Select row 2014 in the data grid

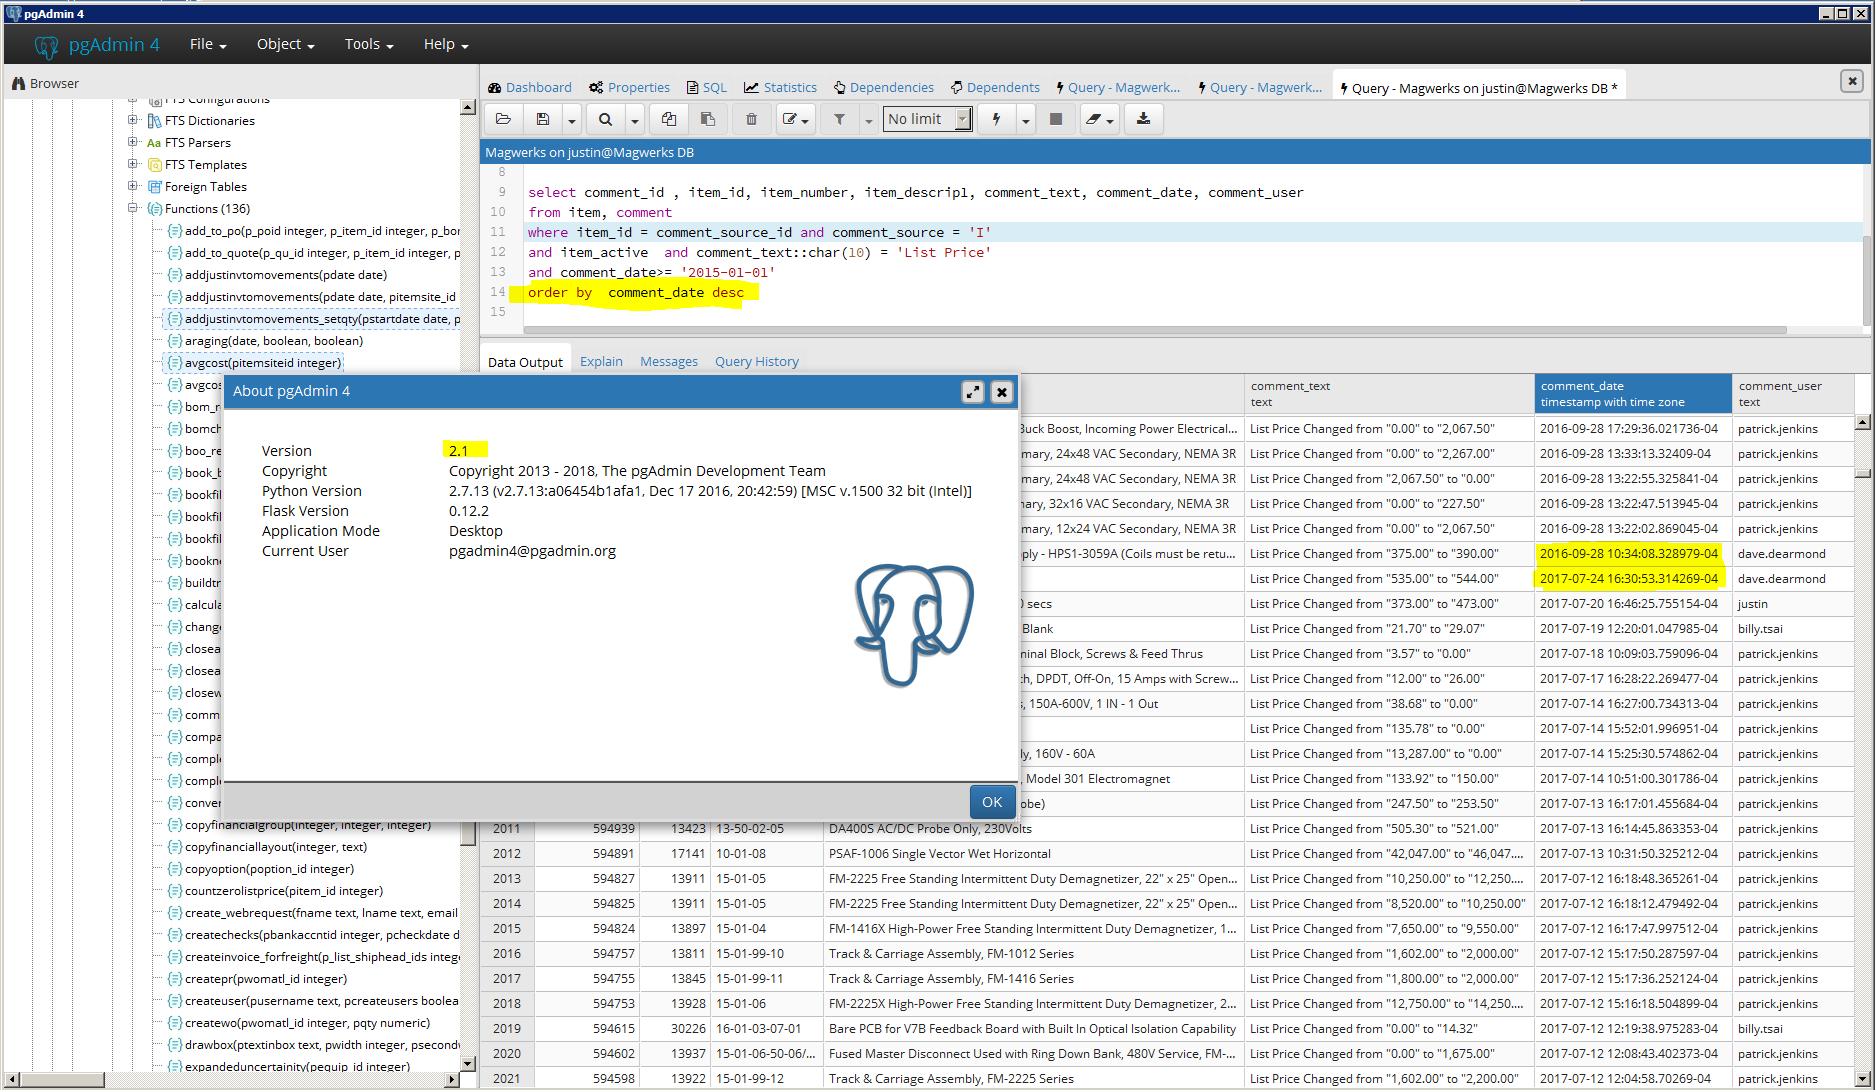[x=507, y=904]
